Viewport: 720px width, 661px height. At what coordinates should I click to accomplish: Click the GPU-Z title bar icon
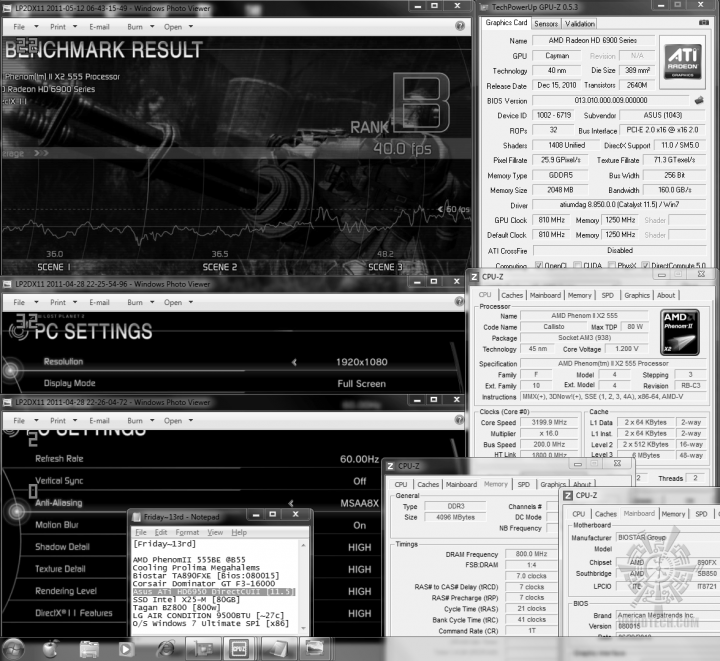[x=484, y=7]
